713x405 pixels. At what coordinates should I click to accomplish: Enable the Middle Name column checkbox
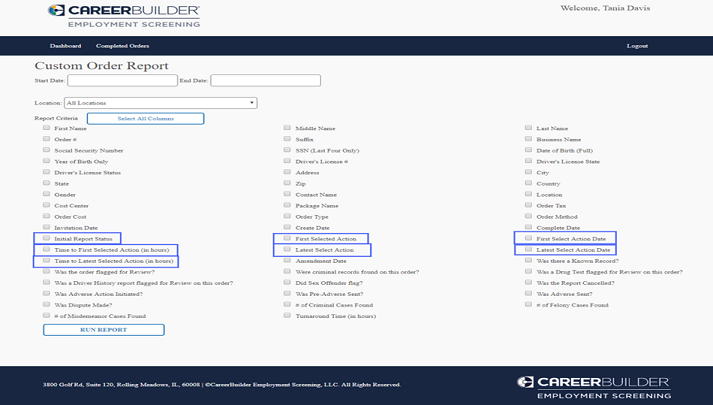pos(288,128)
